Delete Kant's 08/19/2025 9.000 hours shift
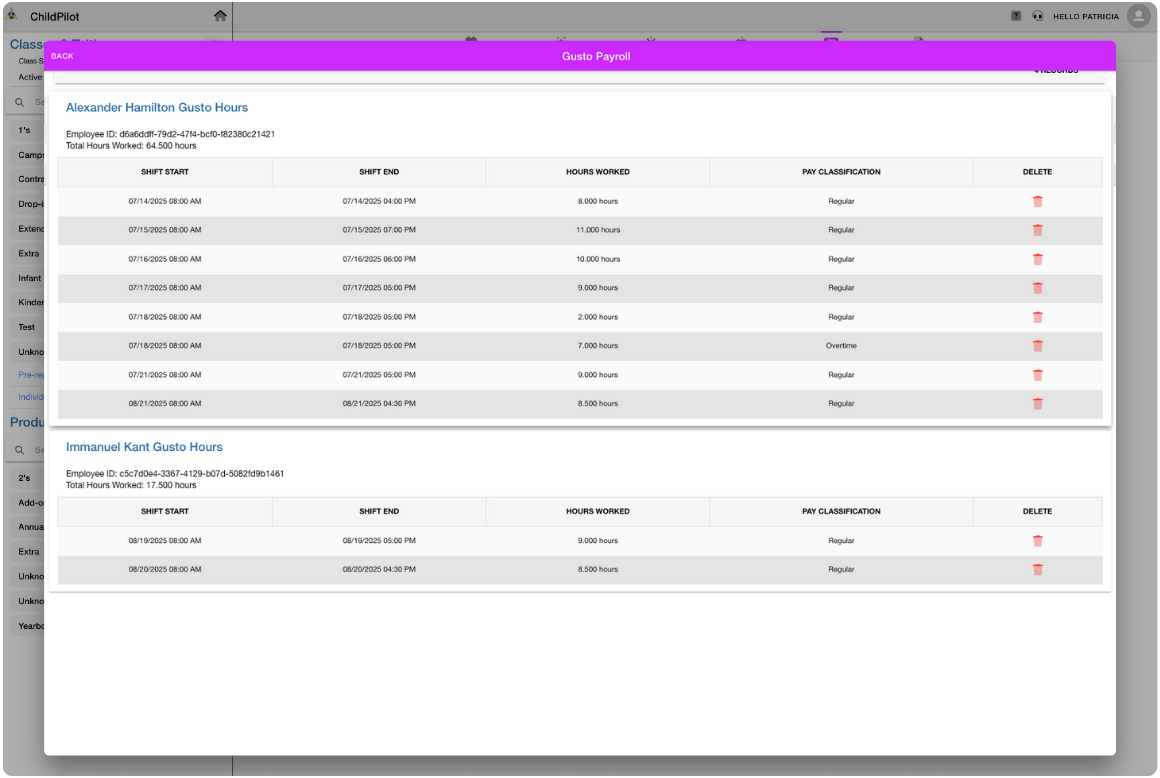Viewport: 1160px width, 778px height. [1037, 541]
